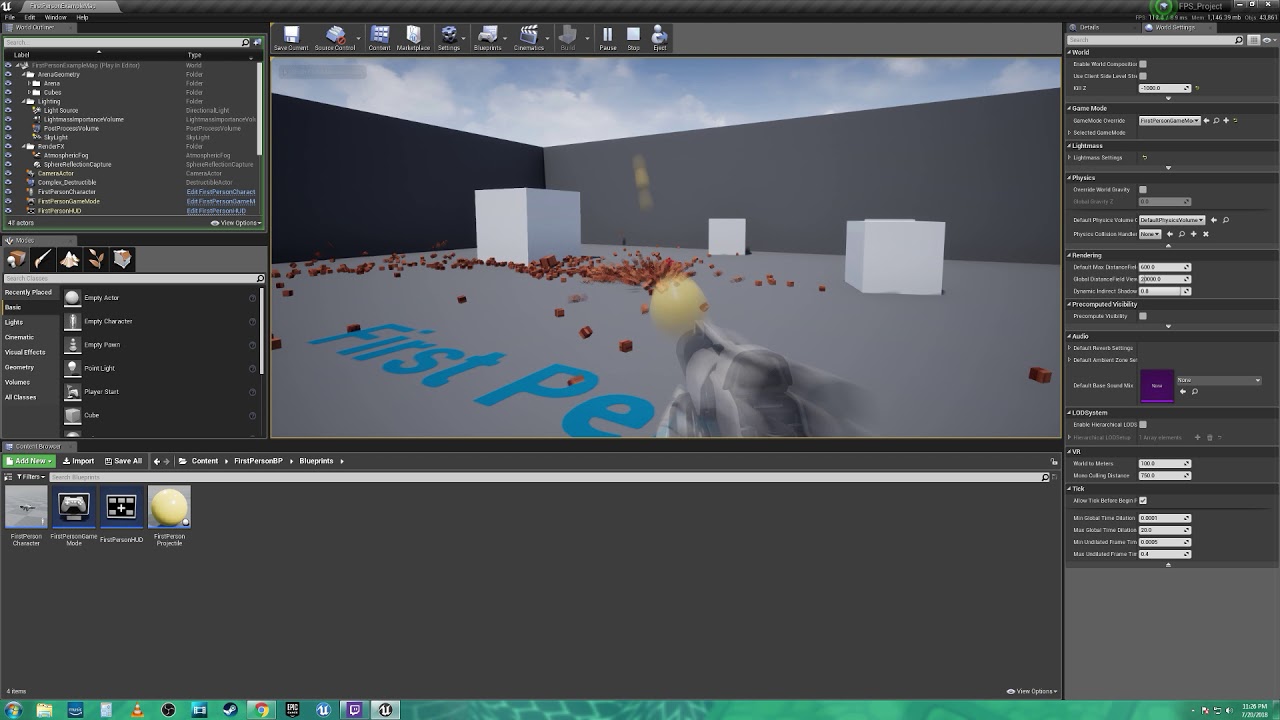
Task: Hide the CameraActor via its eye icon
Action: pos(8,174)
